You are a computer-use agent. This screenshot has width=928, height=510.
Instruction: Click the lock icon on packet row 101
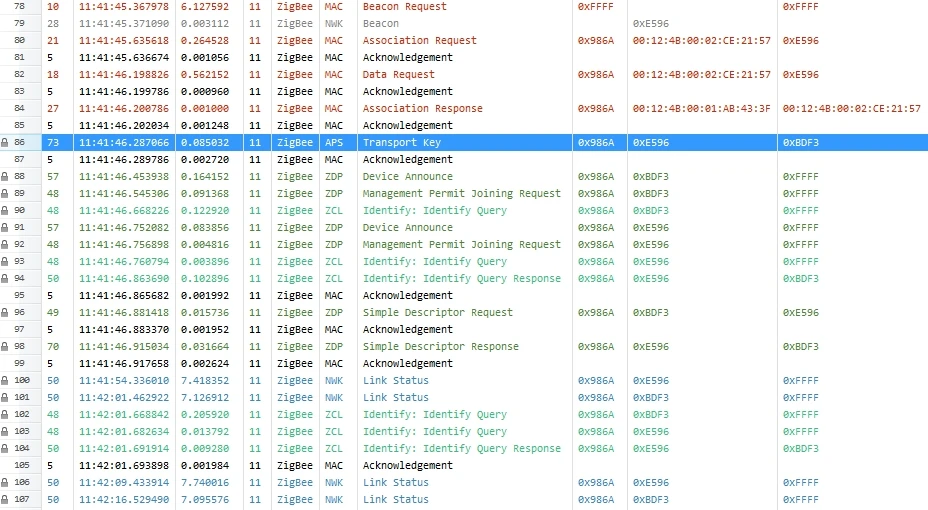coord(5,398)
